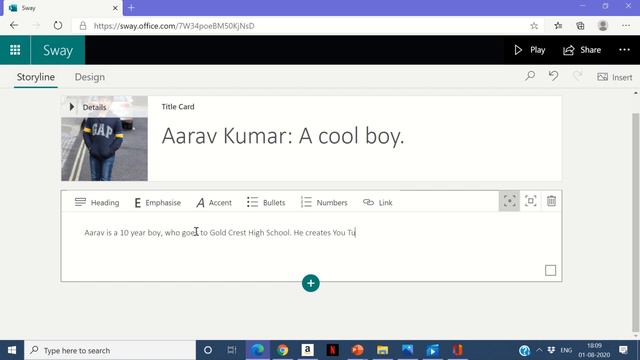Open the Sway more options ellipsis

pos(624,50)
